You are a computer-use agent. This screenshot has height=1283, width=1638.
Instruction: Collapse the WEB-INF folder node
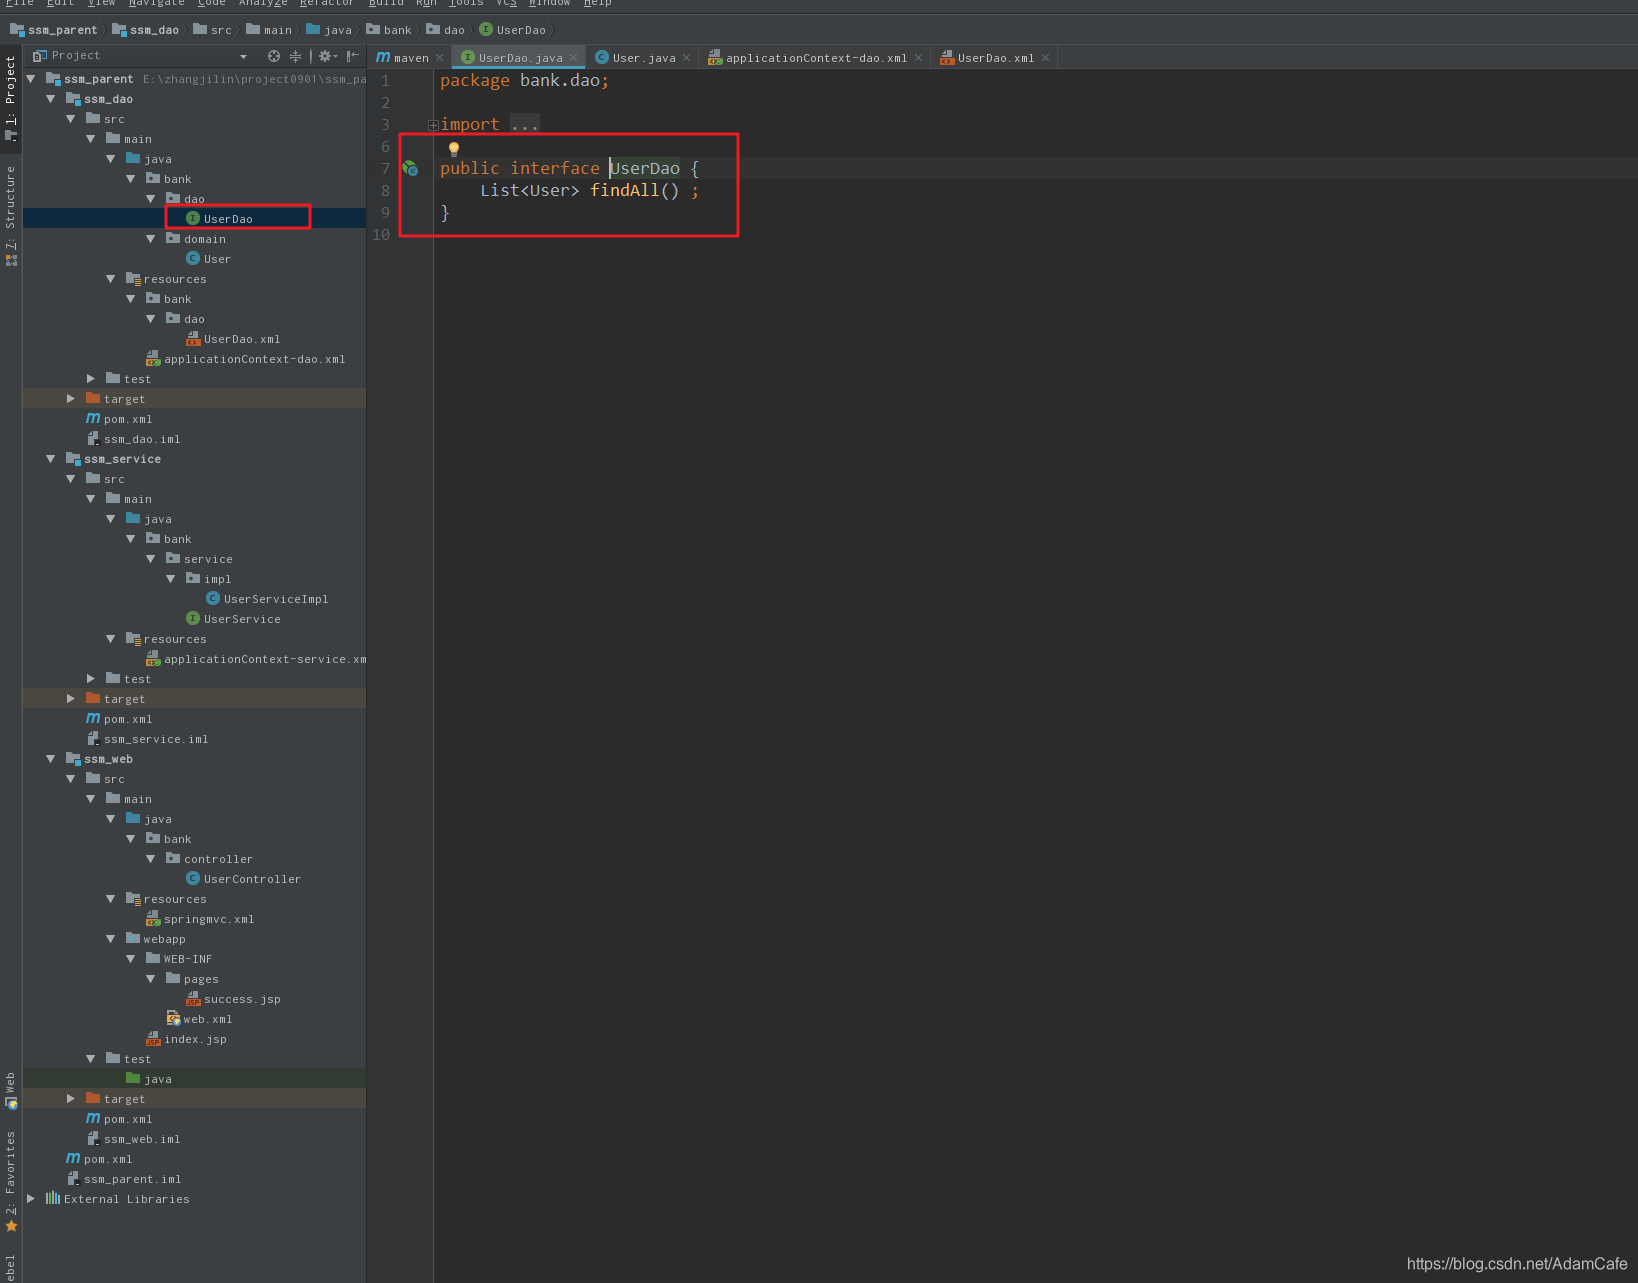tap(131, 959)
